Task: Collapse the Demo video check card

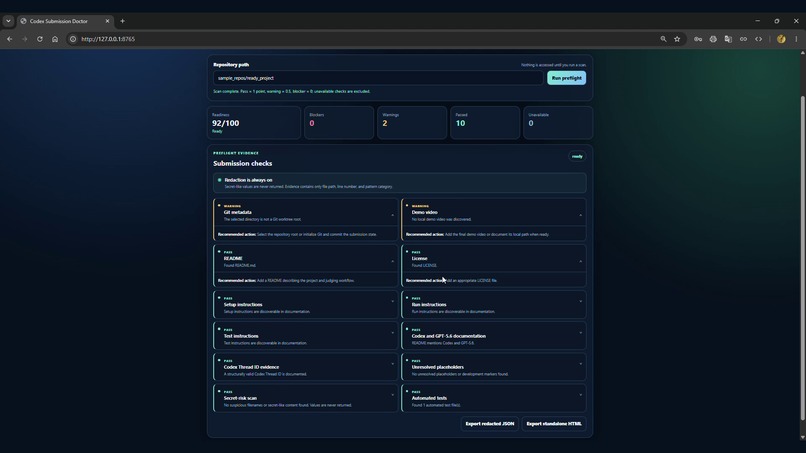Action: 581,215
